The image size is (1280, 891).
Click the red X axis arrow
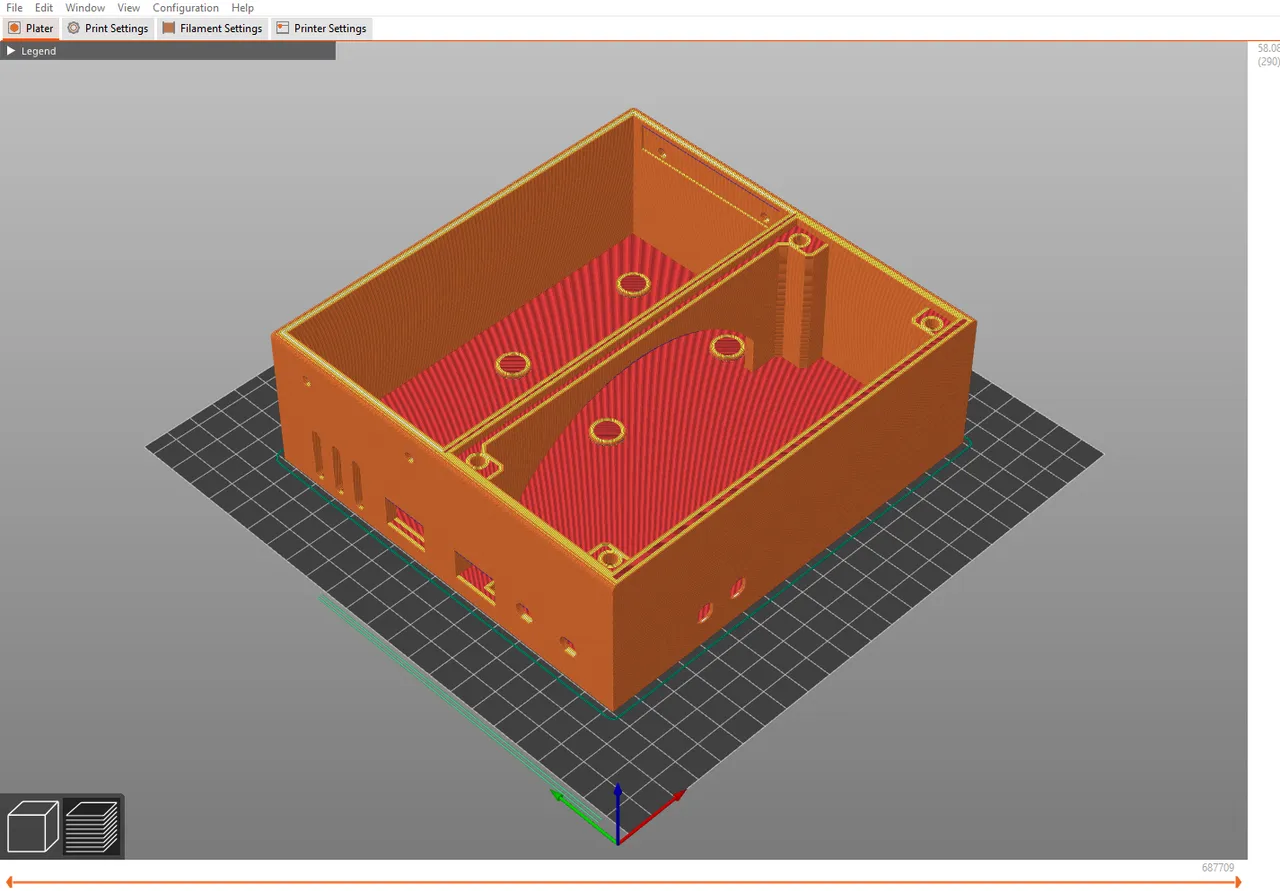(x=670, y=800)
